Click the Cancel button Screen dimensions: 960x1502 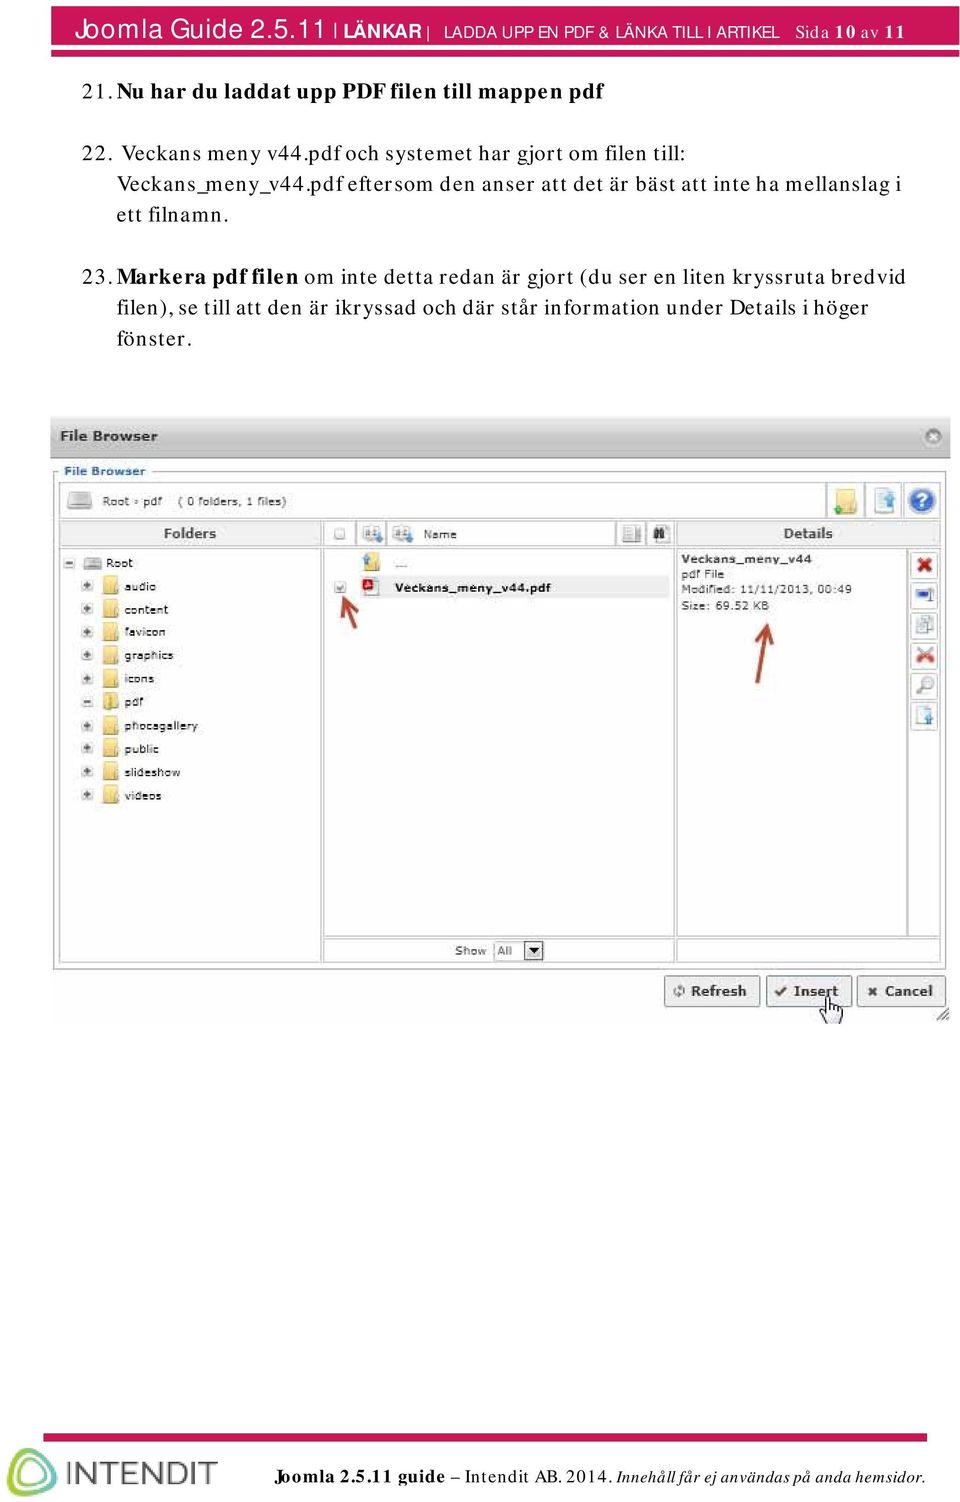(x=900, y=991)
